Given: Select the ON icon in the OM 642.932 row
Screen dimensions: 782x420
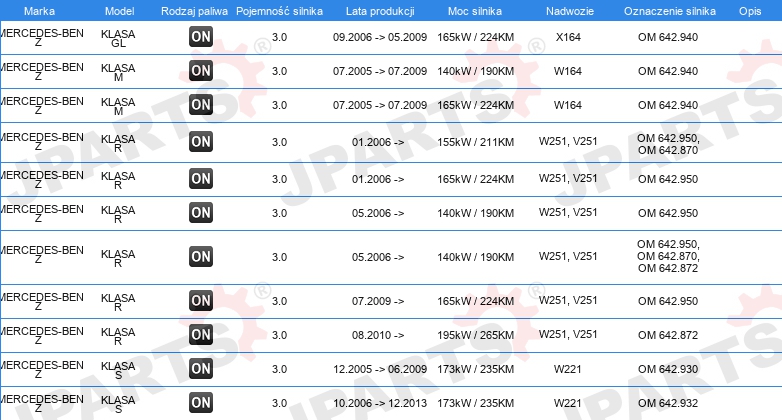Looking at the screenshot, I should tap(201, 403).
